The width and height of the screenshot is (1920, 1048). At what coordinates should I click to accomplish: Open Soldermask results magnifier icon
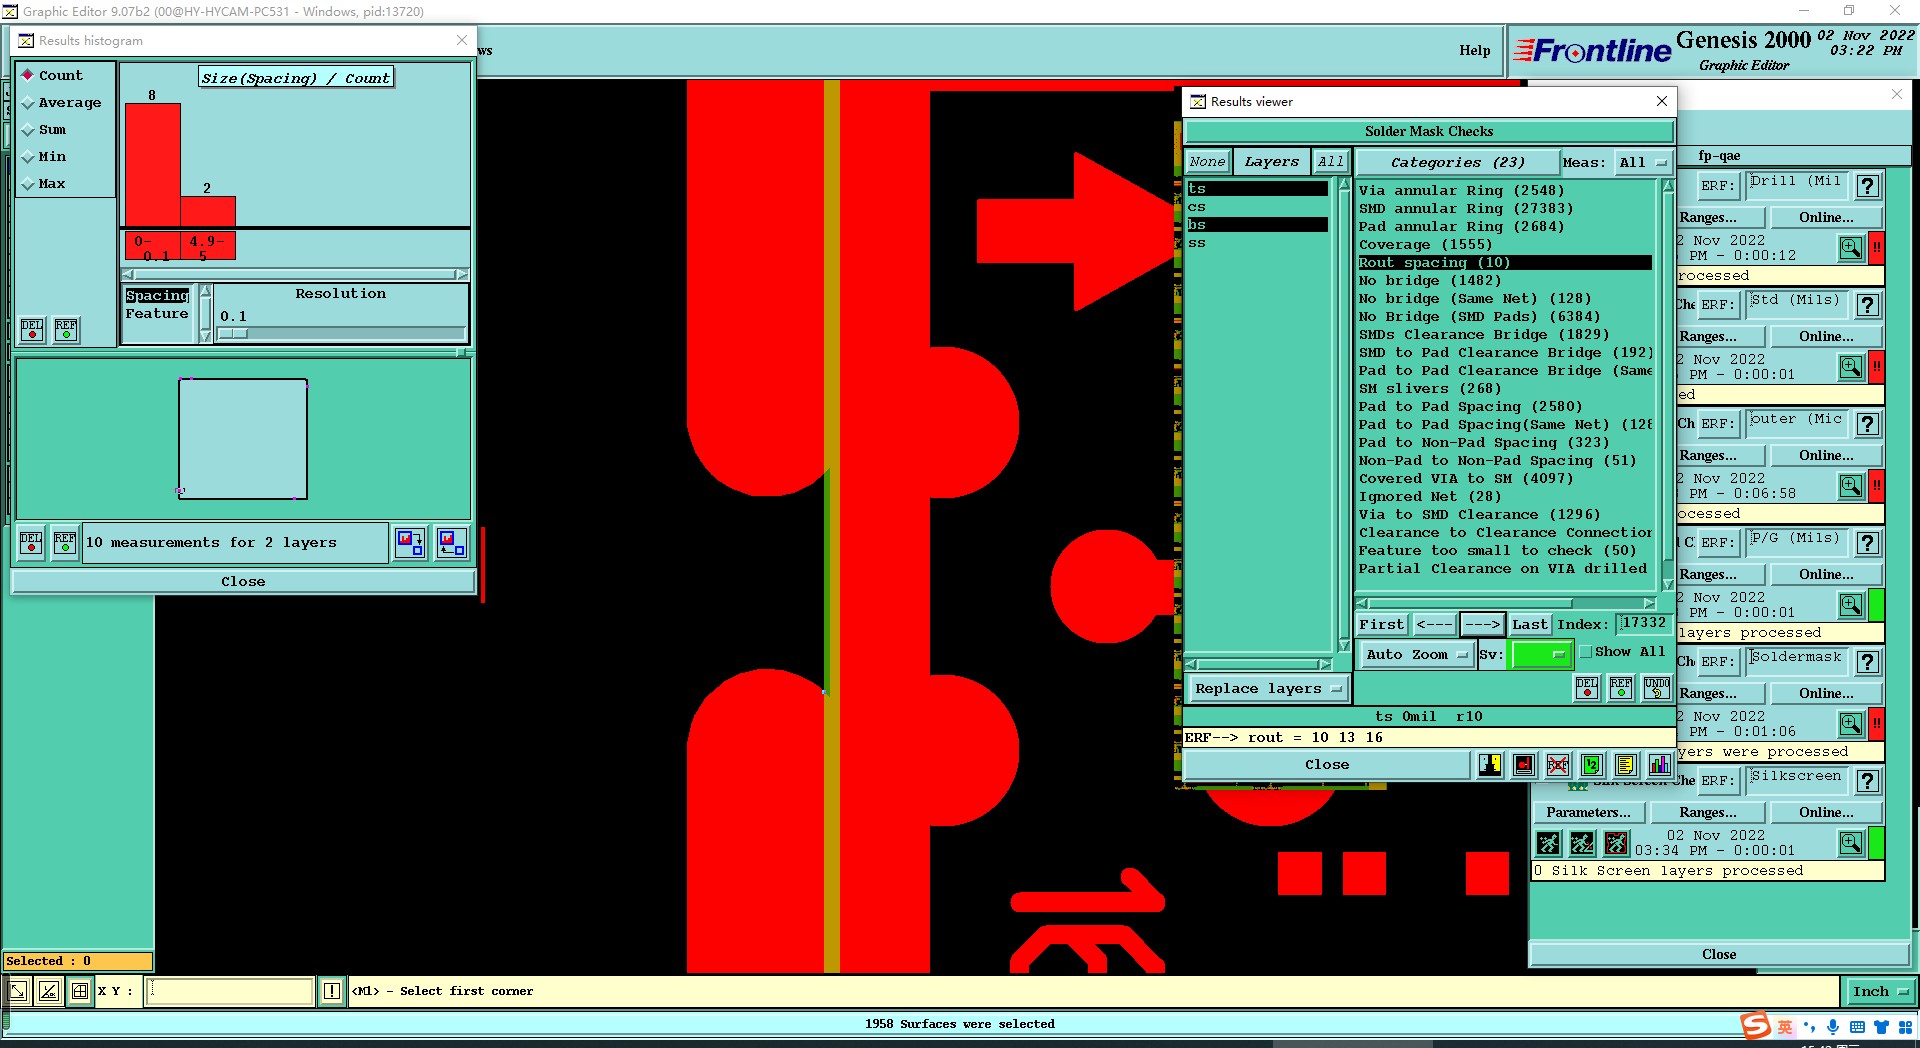click(x=1851, y=724)
